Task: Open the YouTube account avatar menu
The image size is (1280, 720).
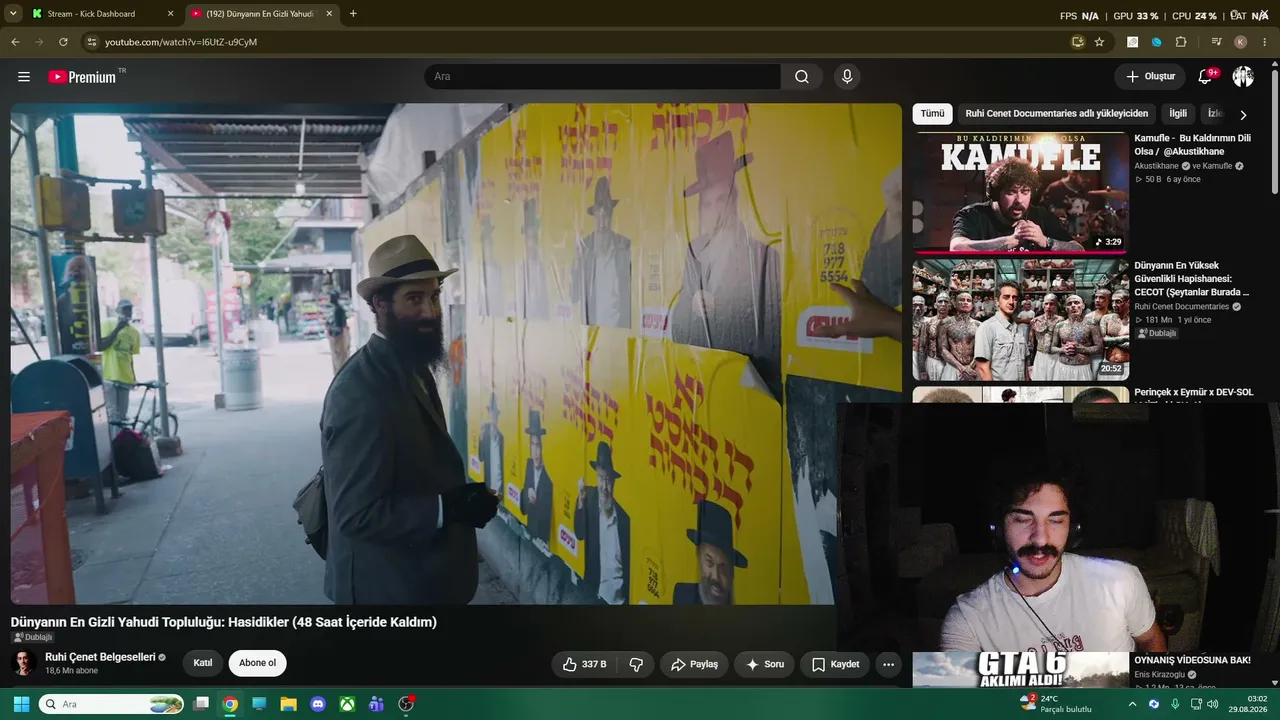Action: click(x=1243, y=77)
